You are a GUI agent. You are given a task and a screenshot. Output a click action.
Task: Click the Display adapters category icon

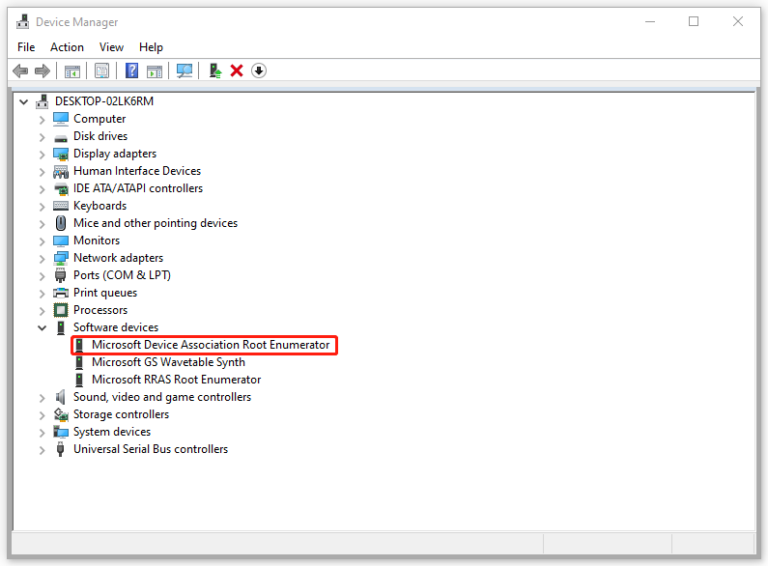(x=61, y=154)
